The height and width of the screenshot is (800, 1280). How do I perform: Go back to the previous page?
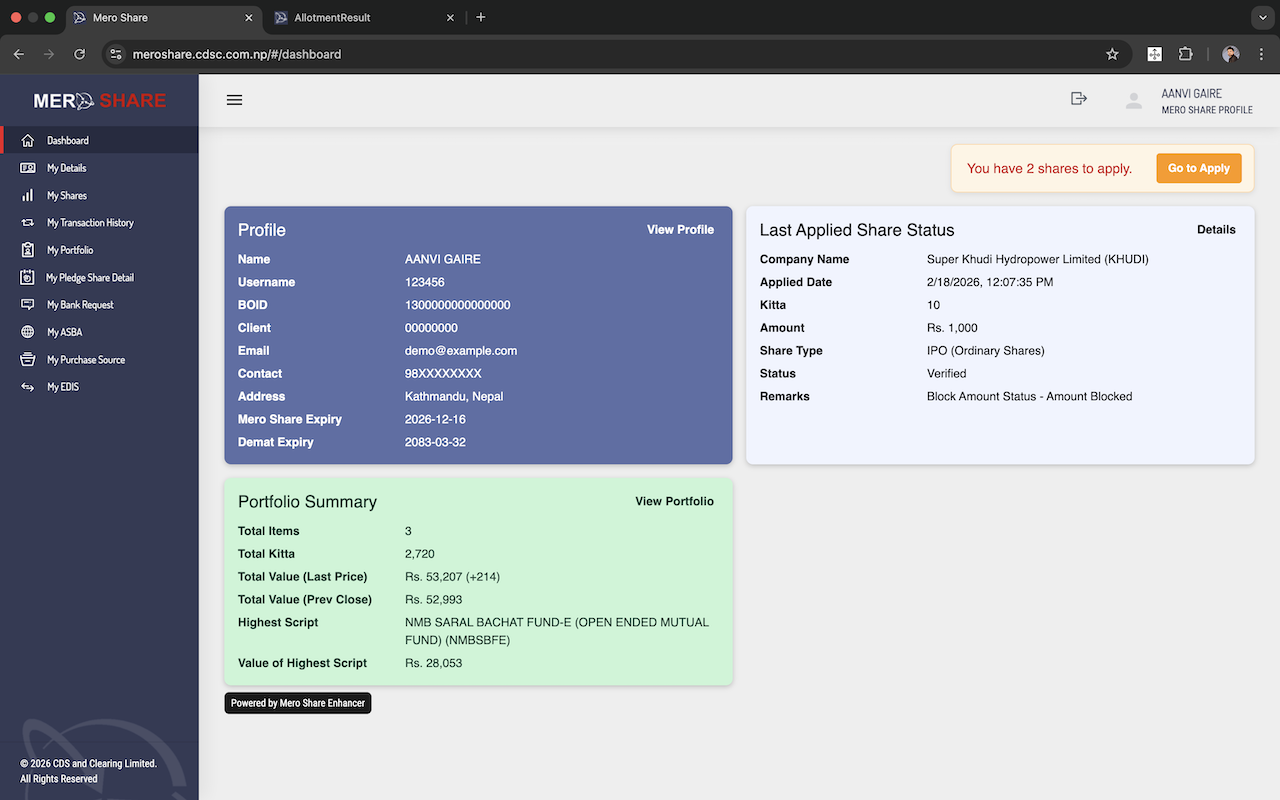[x=19, y=54]
